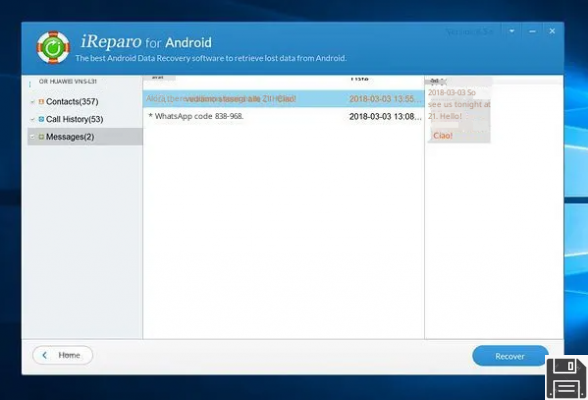
Task: Toggle the Messages(2) checkbox
Action: pos(33,137)
